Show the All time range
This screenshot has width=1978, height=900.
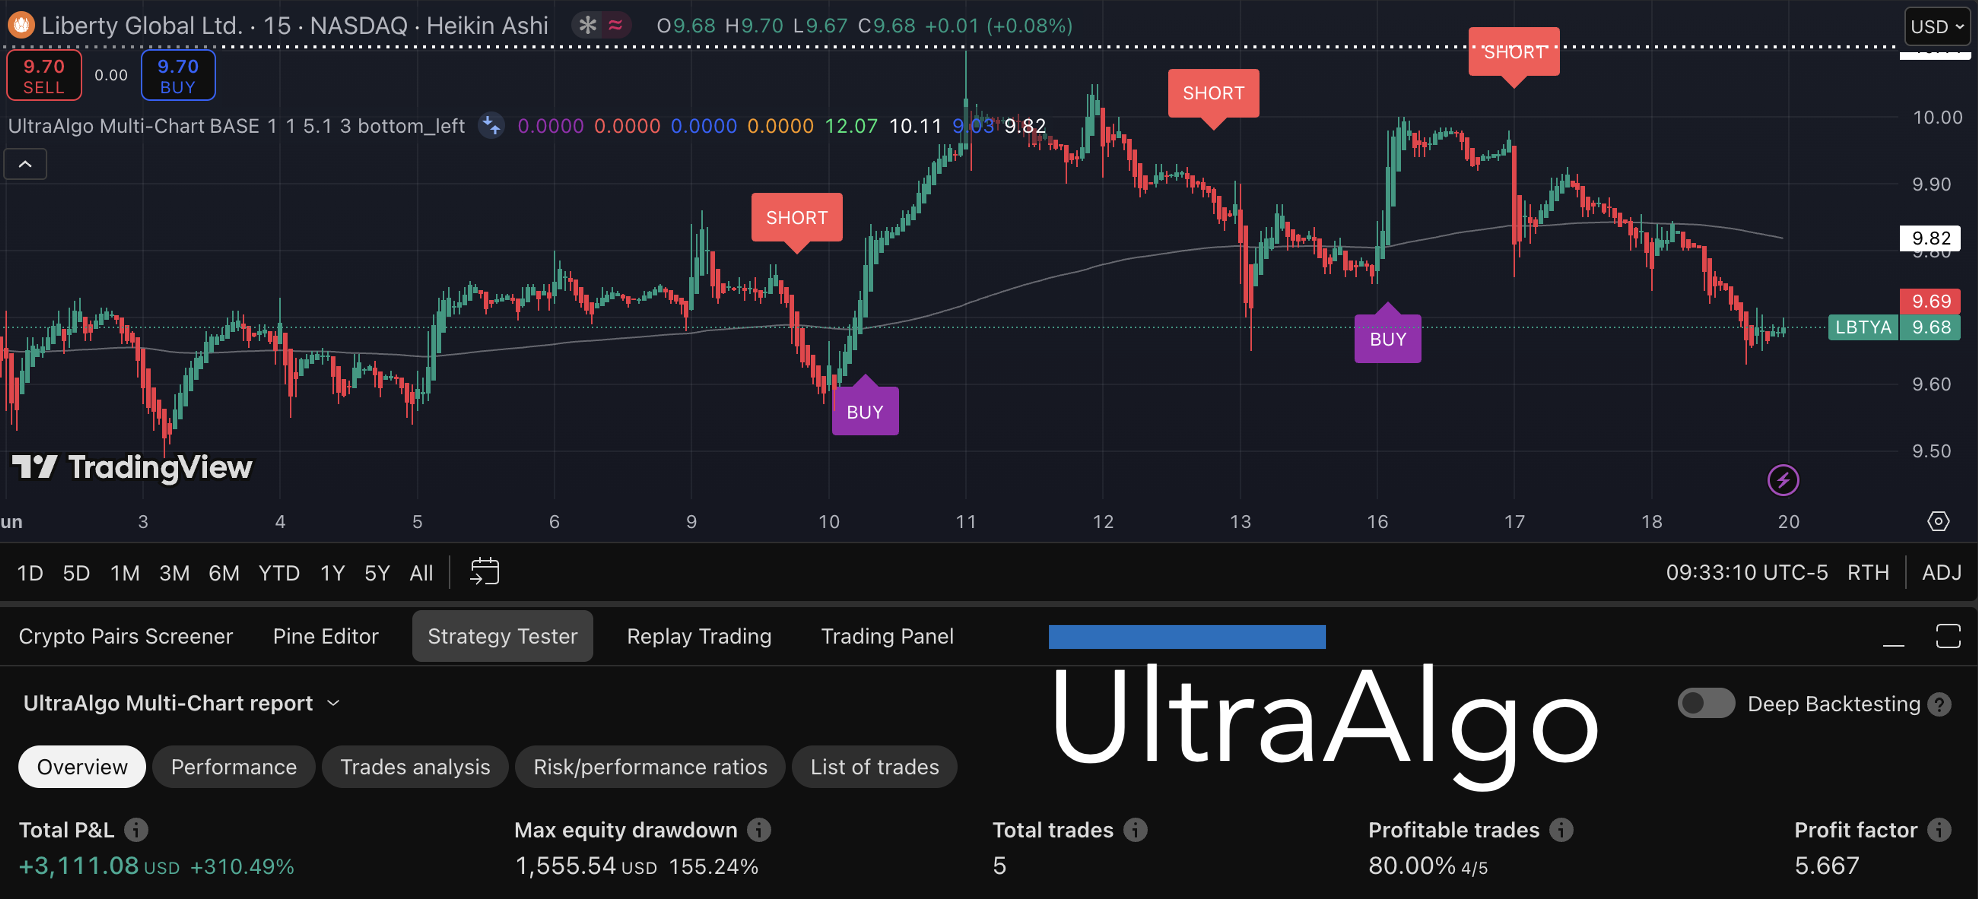point(421,573)
